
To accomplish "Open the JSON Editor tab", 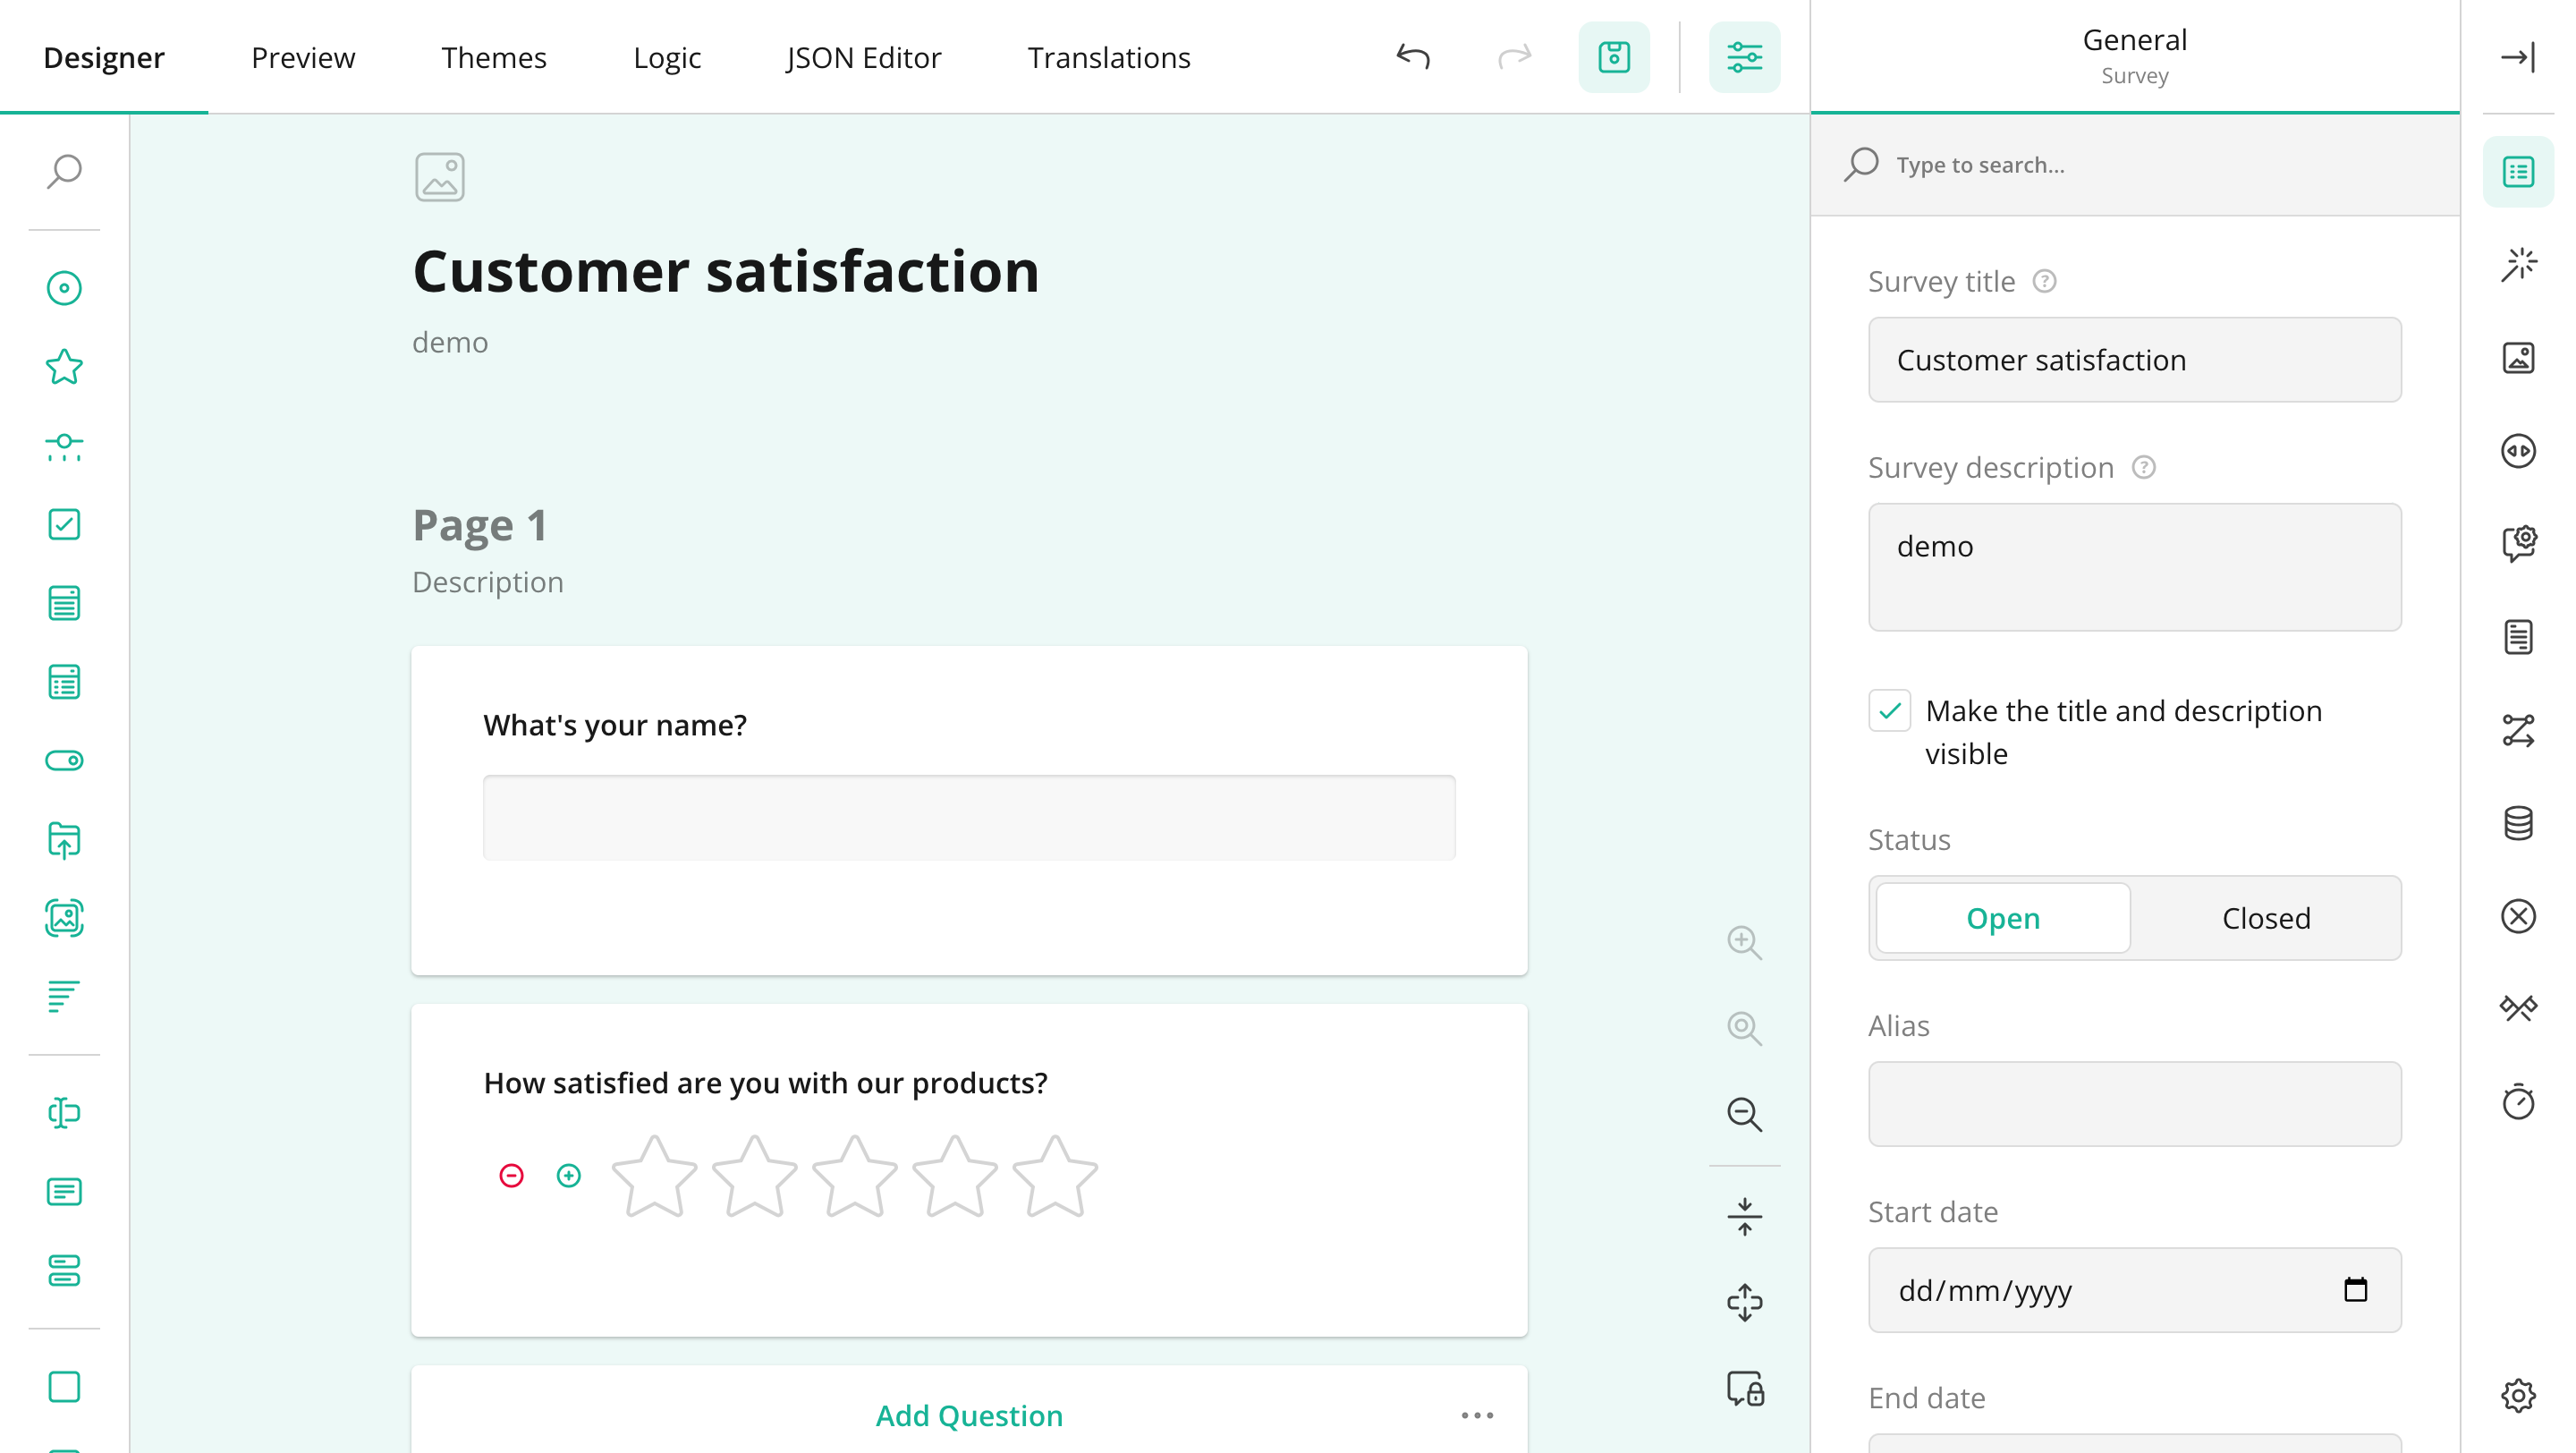I will coord(863,57).
